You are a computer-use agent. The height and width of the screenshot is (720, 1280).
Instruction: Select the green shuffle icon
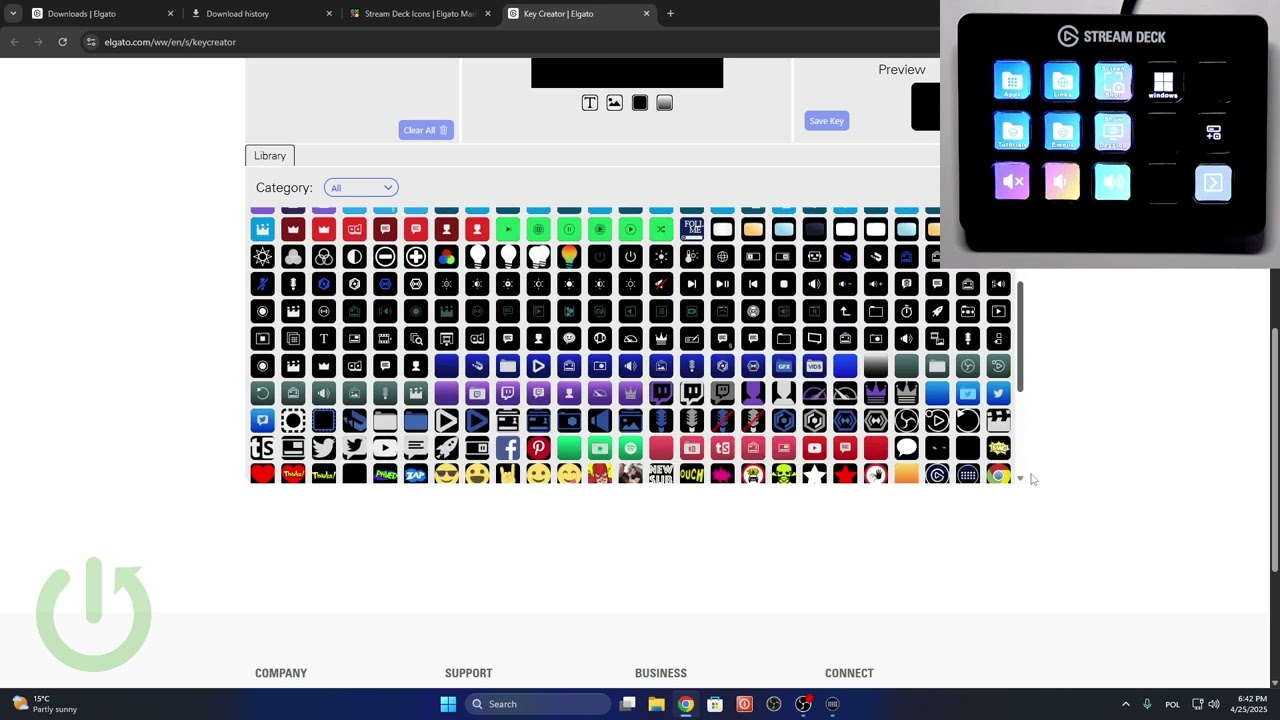(661, 229)
